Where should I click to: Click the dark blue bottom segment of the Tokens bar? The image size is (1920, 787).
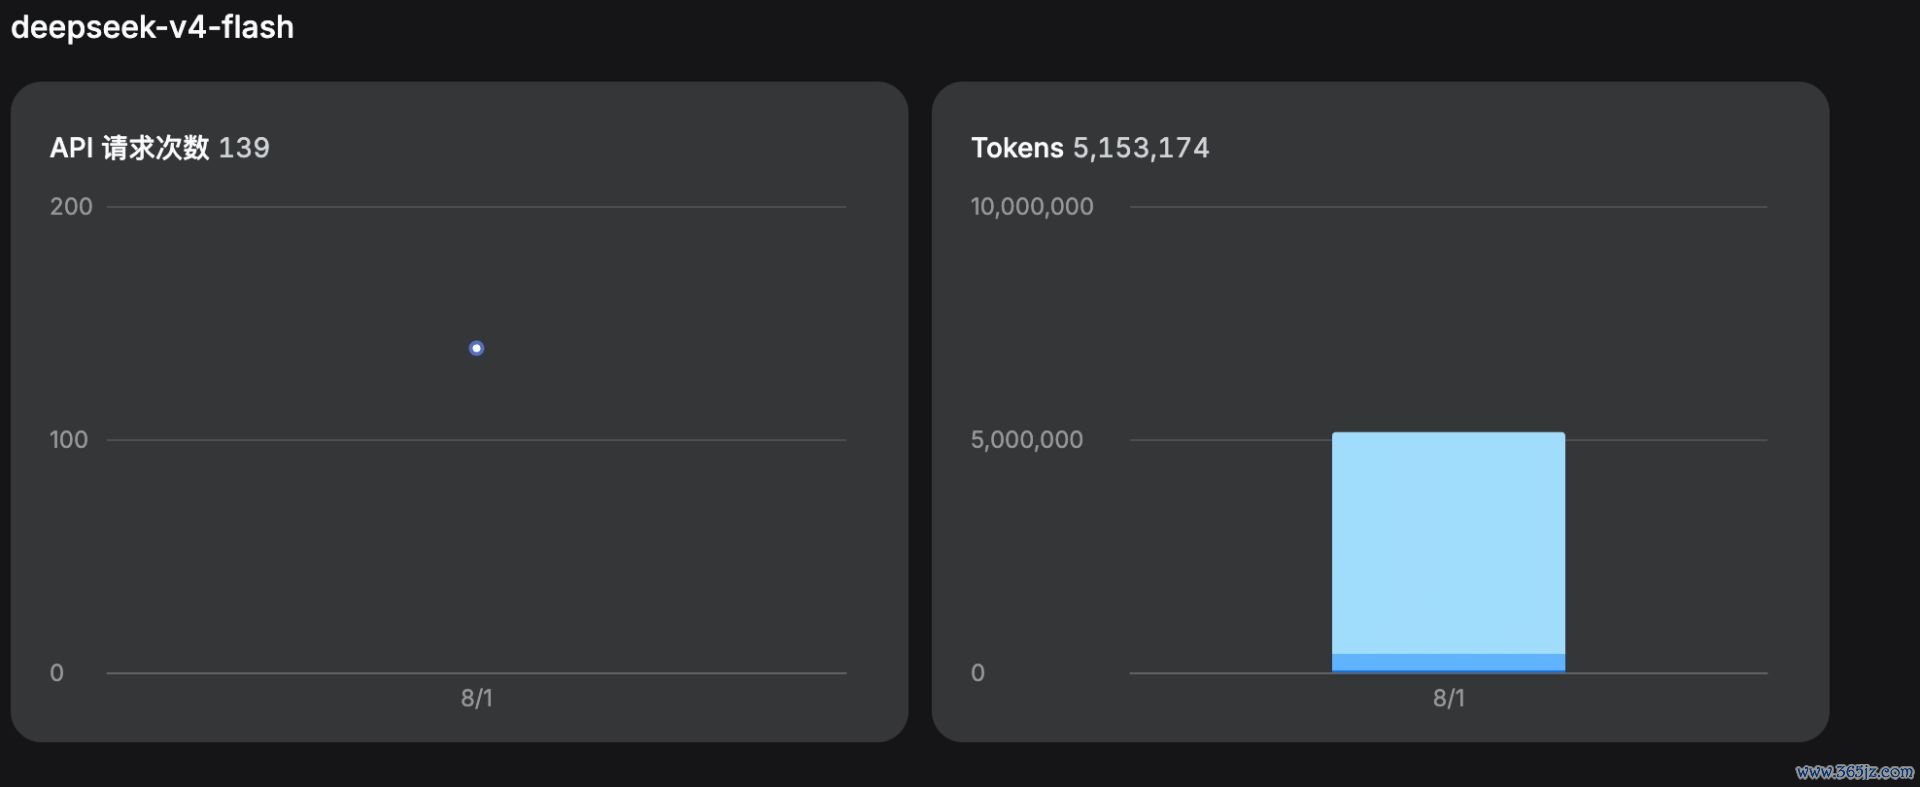(x=1448, y=663)
